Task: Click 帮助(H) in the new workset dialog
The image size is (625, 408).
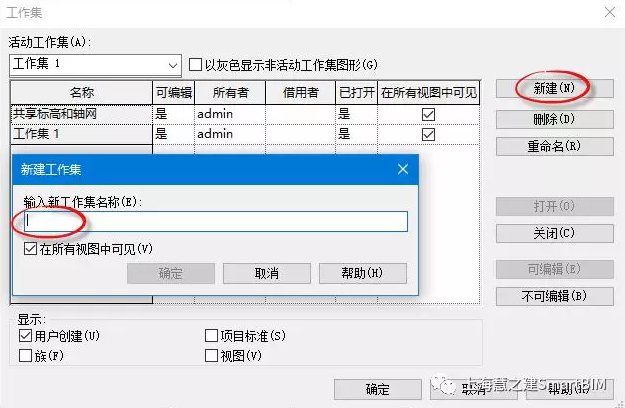Action: tap(363, 273)
